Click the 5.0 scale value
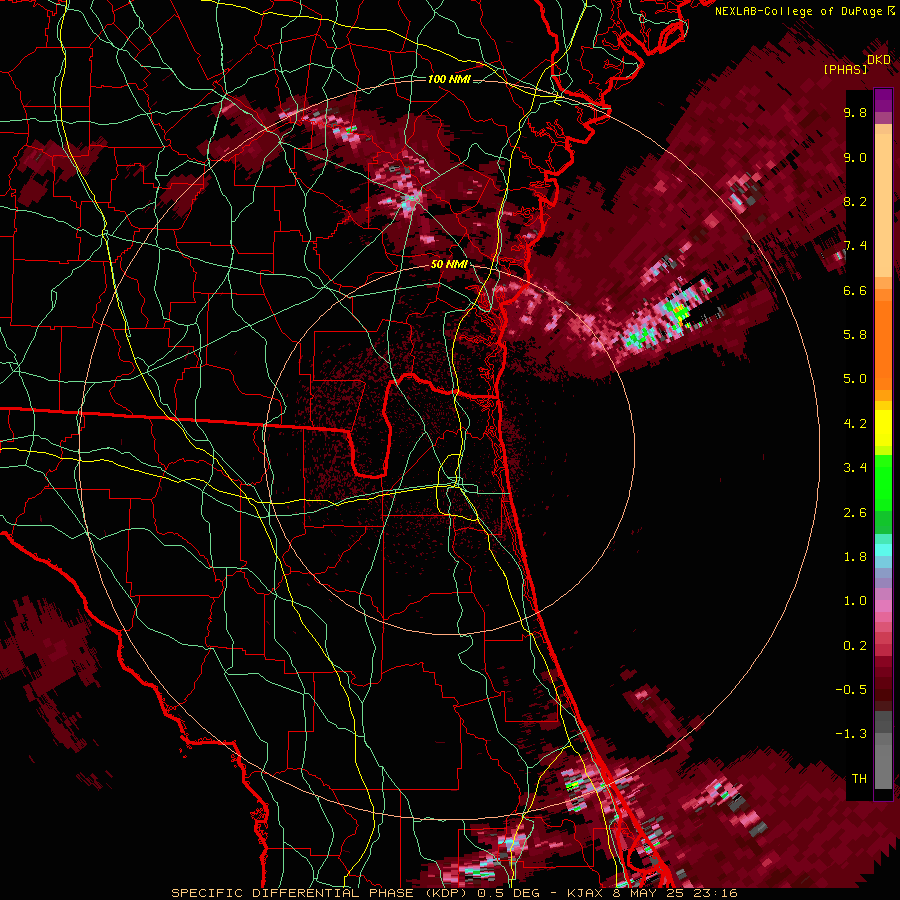The height and width of the screenshot is (900, 900). (855, 379)
